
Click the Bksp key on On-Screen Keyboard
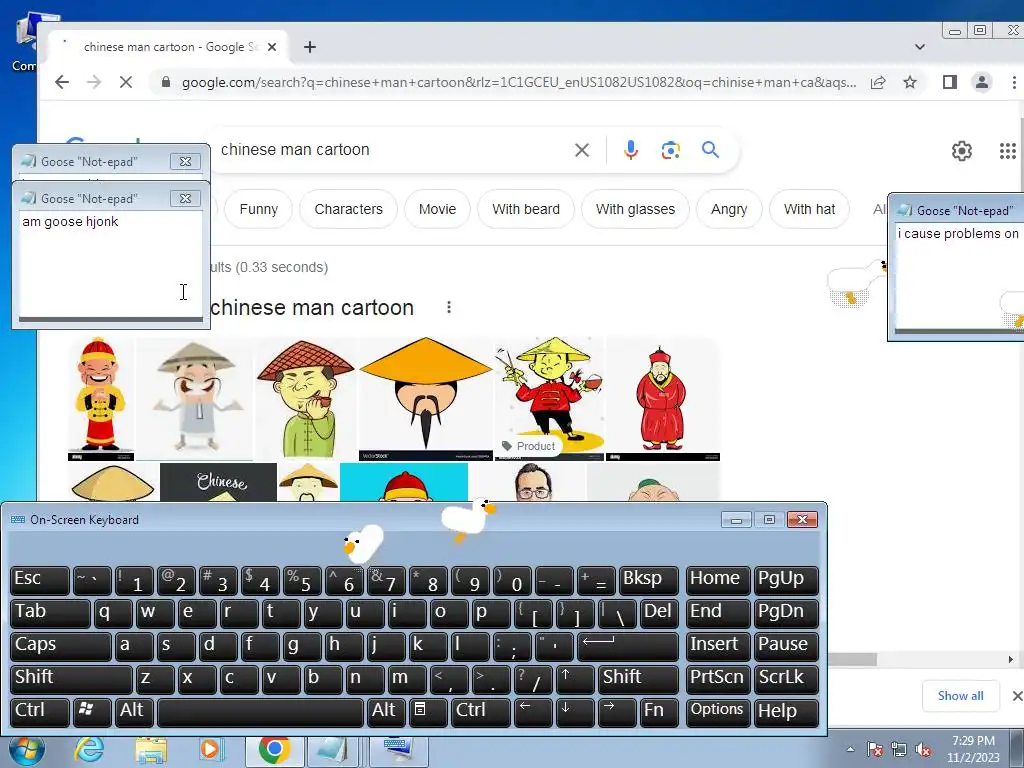[x=648, y=580]
